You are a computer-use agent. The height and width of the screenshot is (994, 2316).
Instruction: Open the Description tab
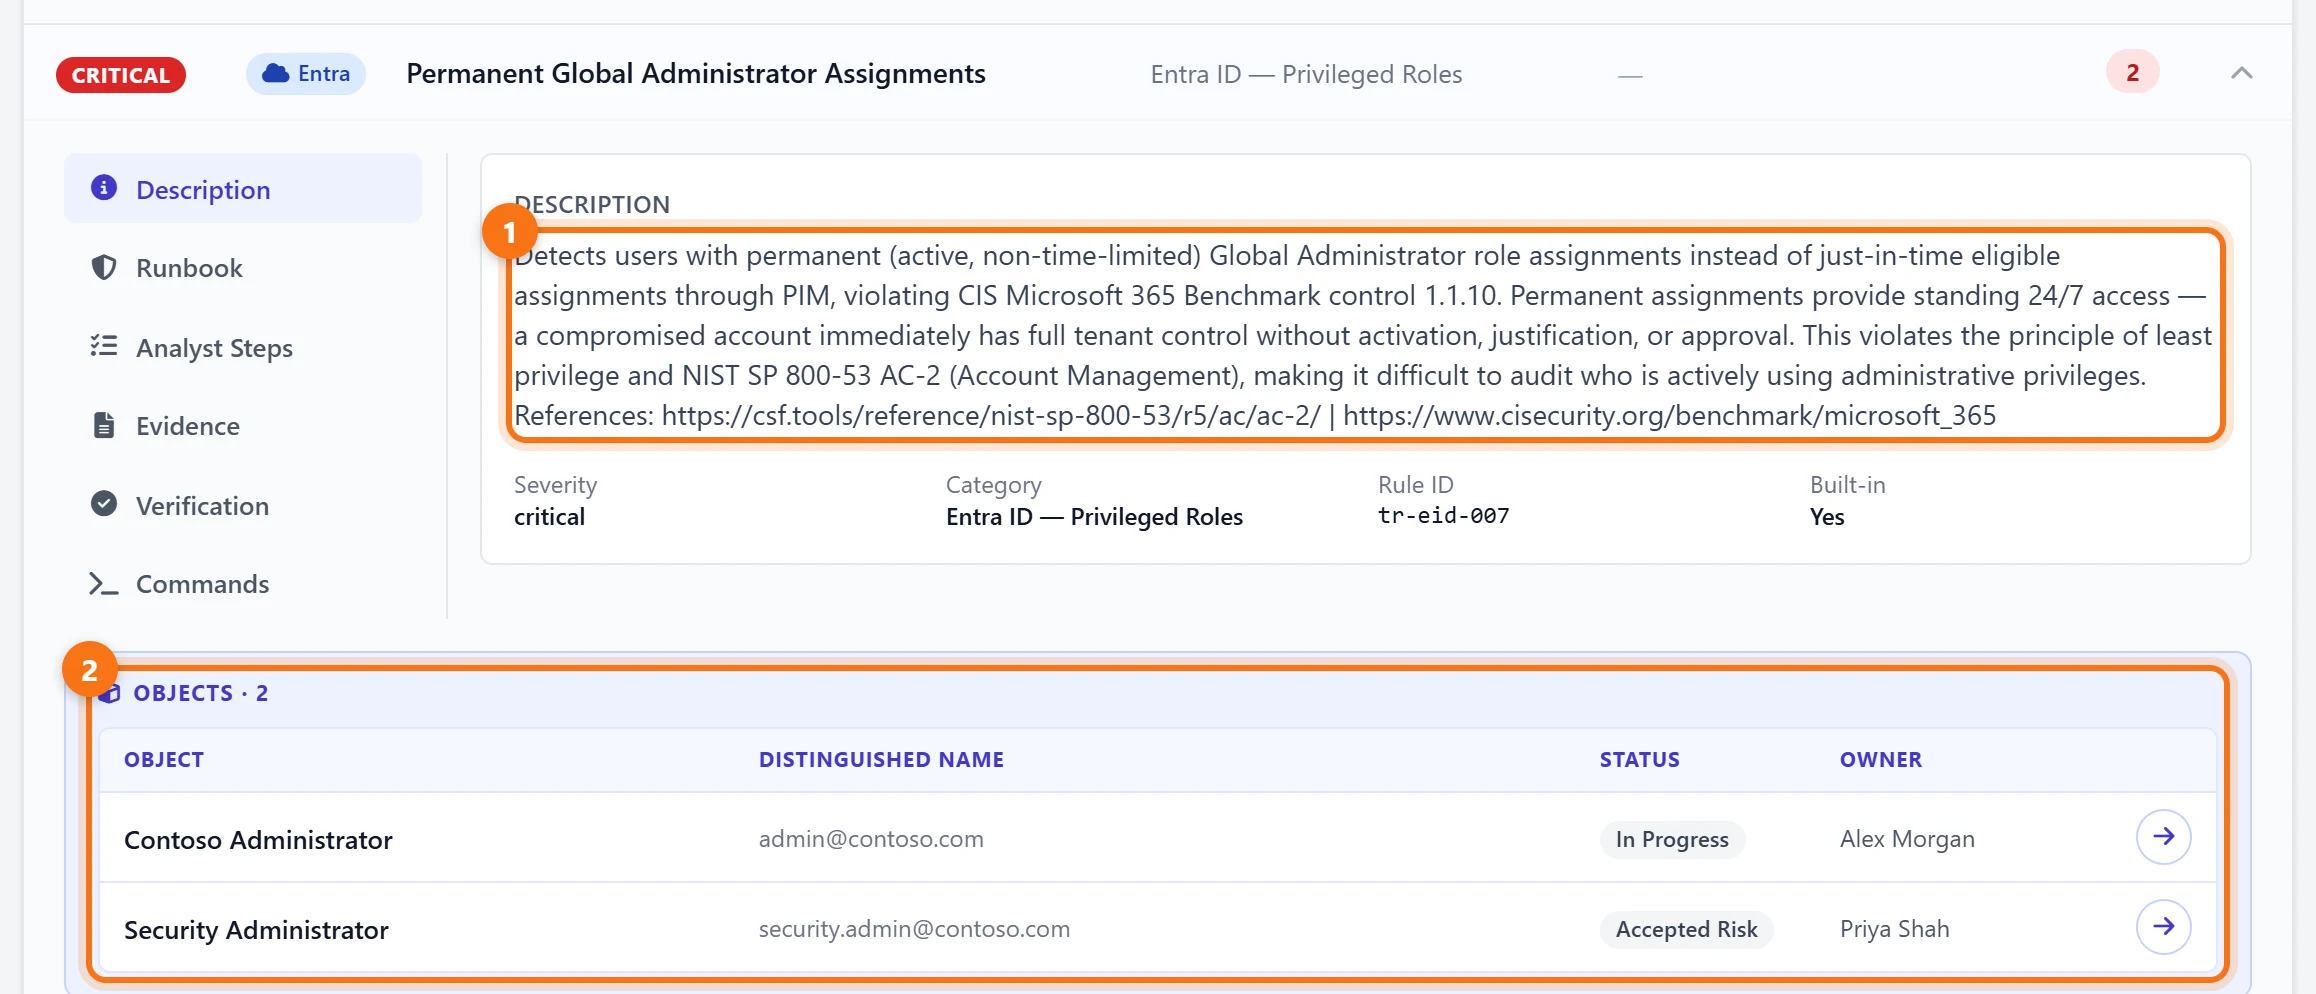point(243,189)
